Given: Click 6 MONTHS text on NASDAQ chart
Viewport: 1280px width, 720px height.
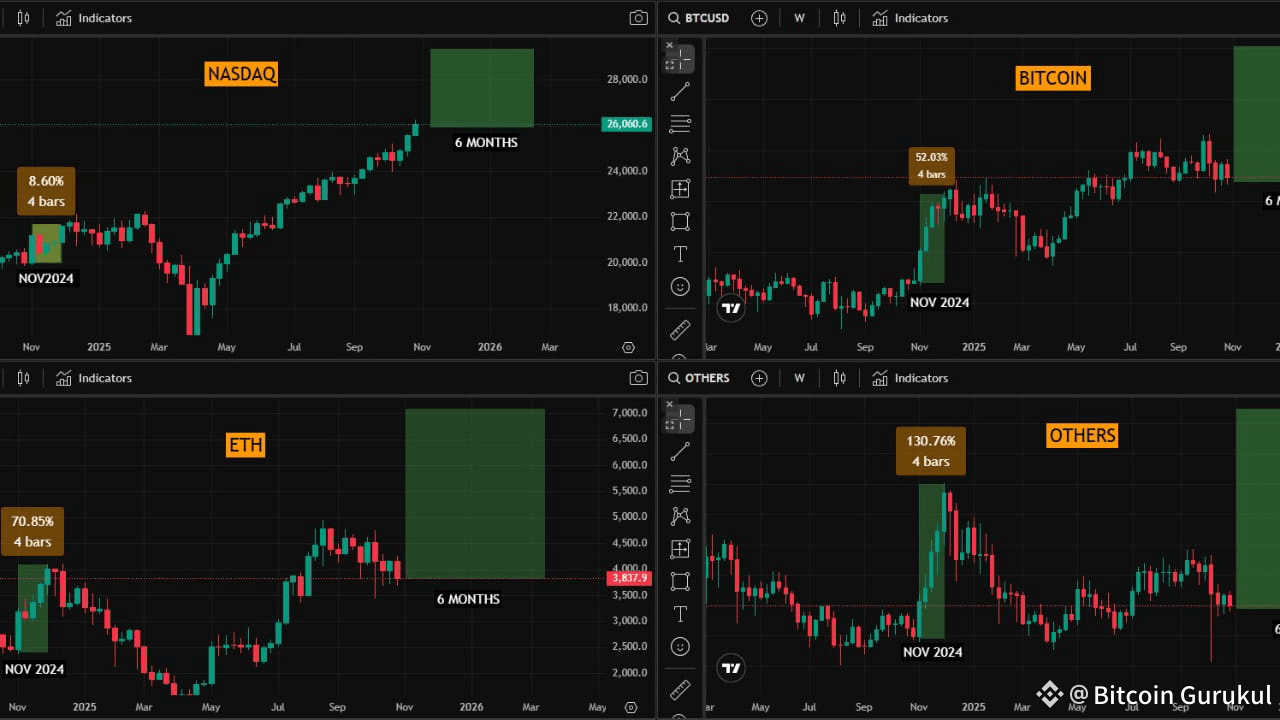Looking at the screenshot, I should click(x=486, y=142).
